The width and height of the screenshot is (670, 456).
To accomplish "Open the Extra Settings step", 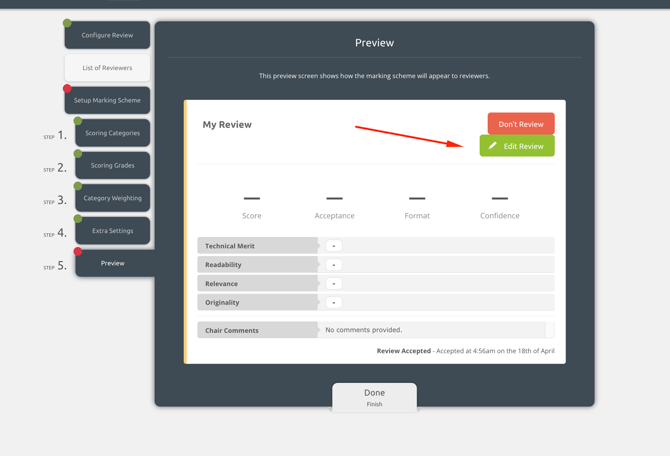I will click(x=113, y=231).
